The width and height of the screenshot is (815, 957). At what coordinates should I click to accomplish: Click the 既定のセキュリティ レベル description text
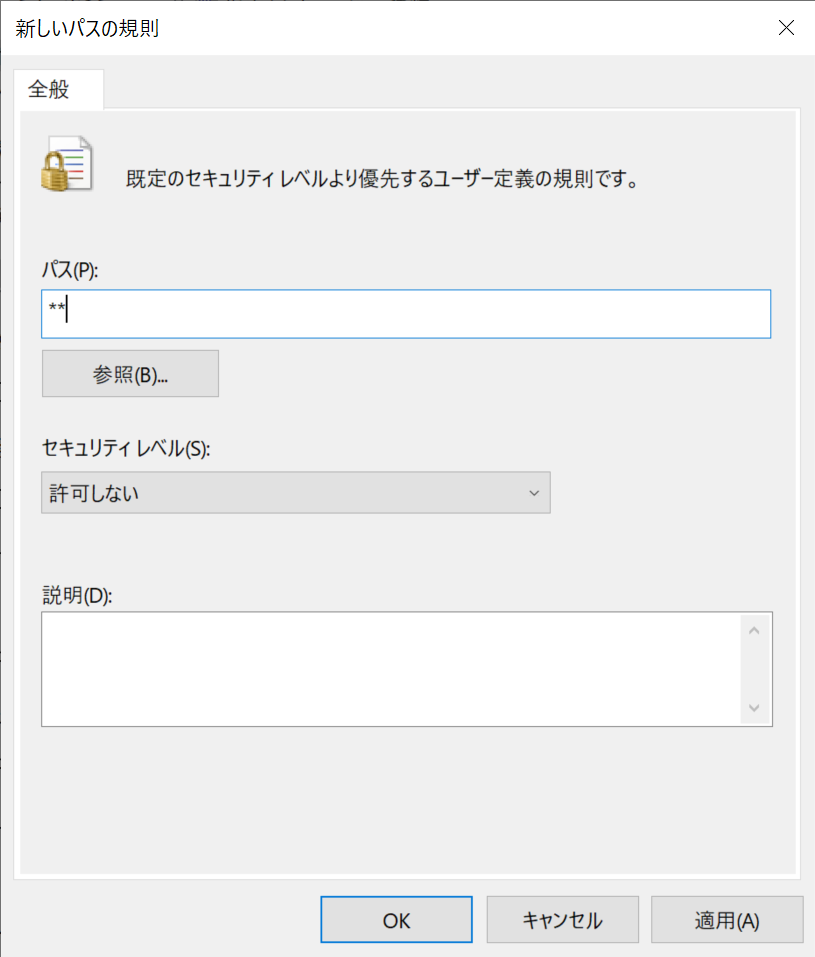point(382,179)
